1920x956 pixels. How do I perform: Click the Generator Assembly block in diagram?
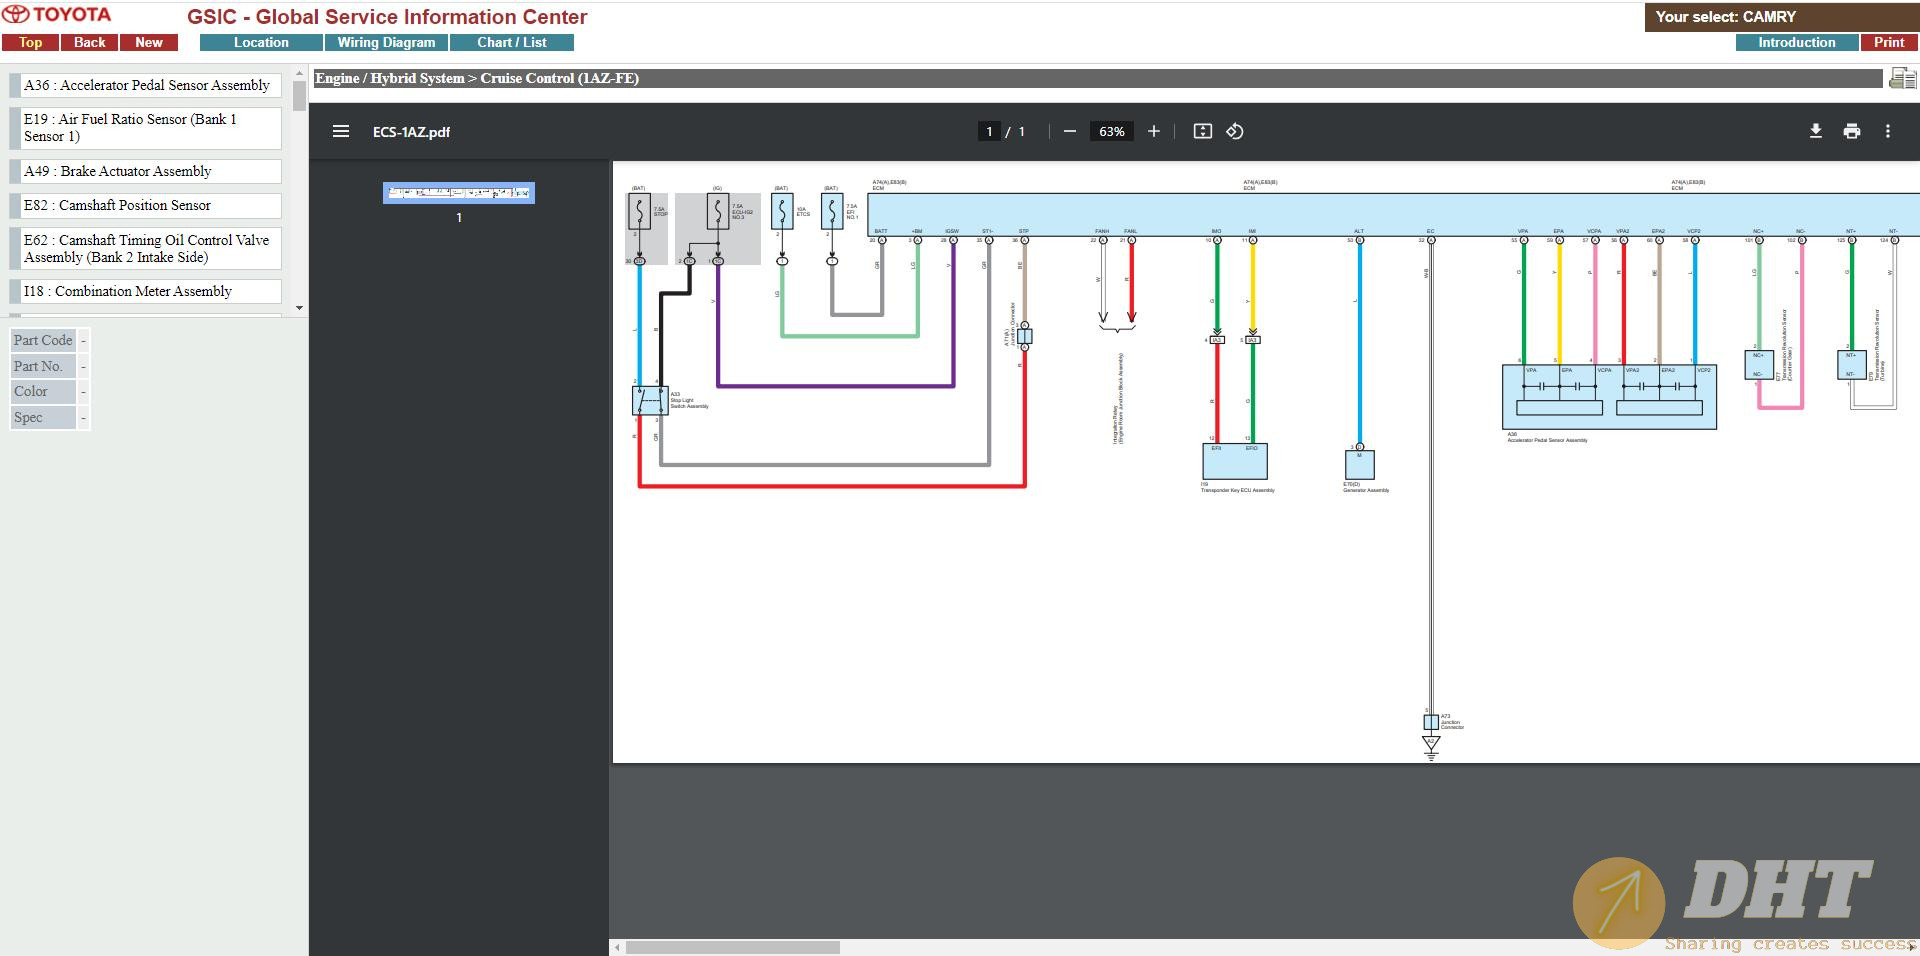click(1359, 465)
